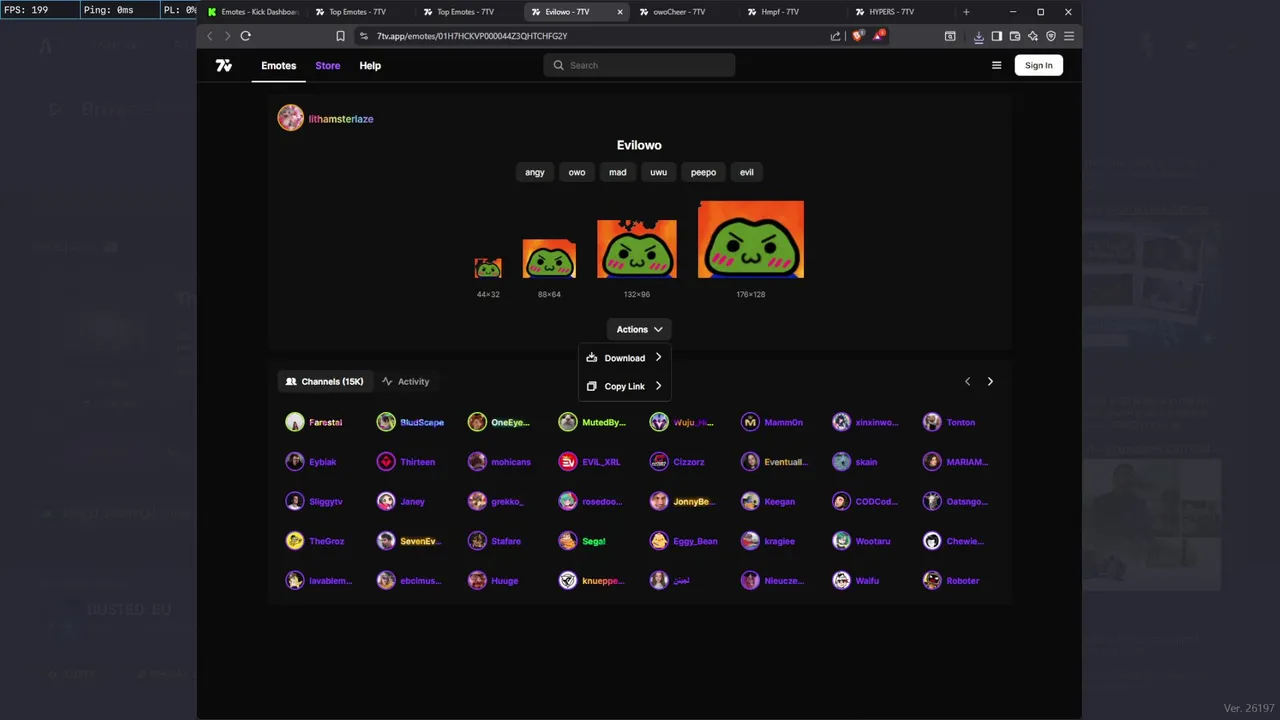Open lithamsterlaze's profile link

(341, 119)
